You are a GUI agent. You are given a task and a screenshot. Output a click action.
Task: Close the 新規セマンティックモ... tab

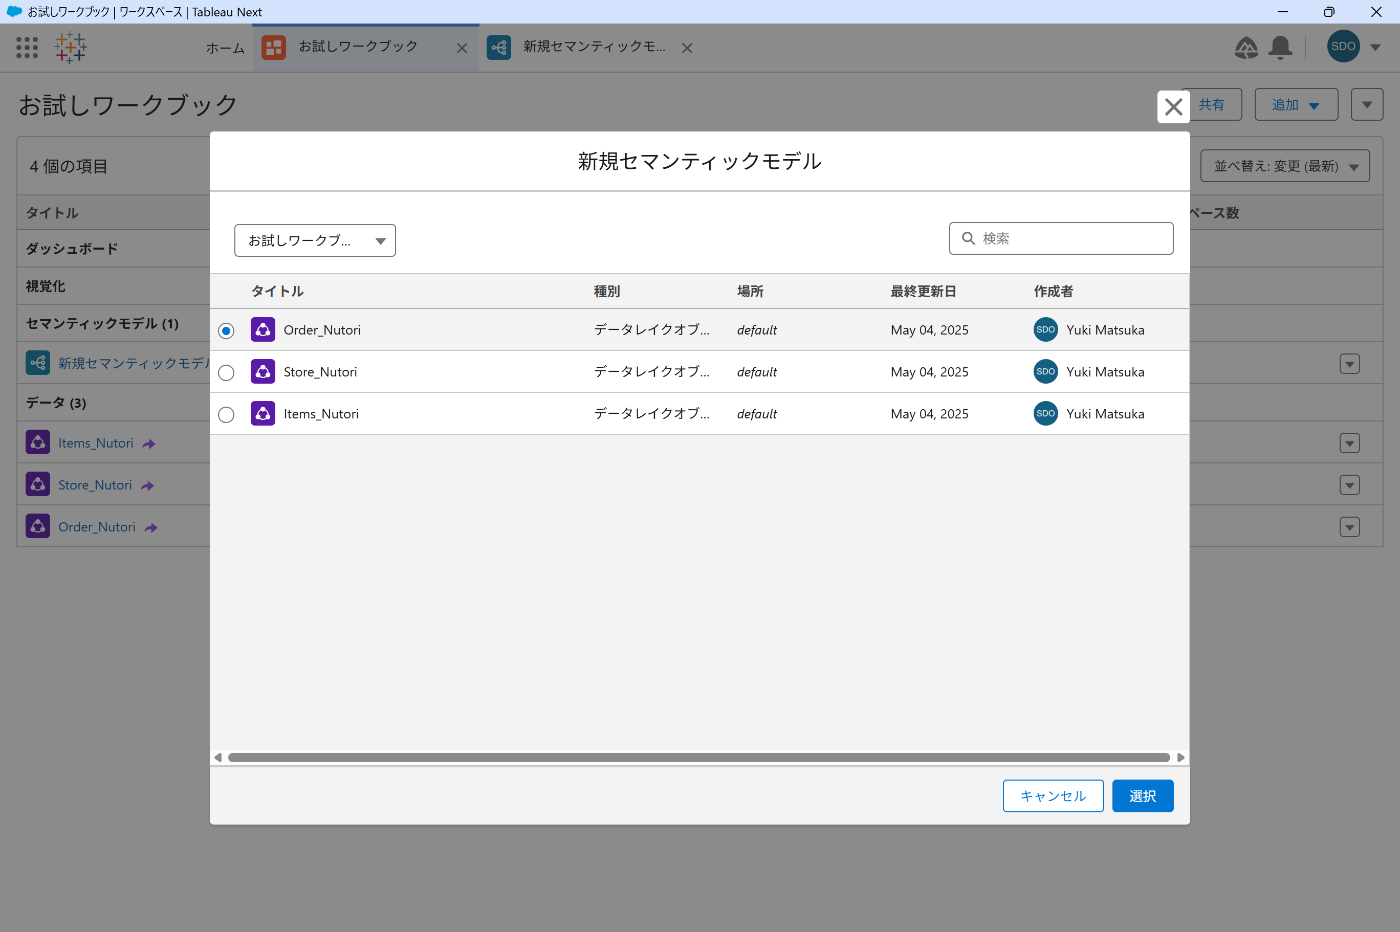click(x=687, y=48)
